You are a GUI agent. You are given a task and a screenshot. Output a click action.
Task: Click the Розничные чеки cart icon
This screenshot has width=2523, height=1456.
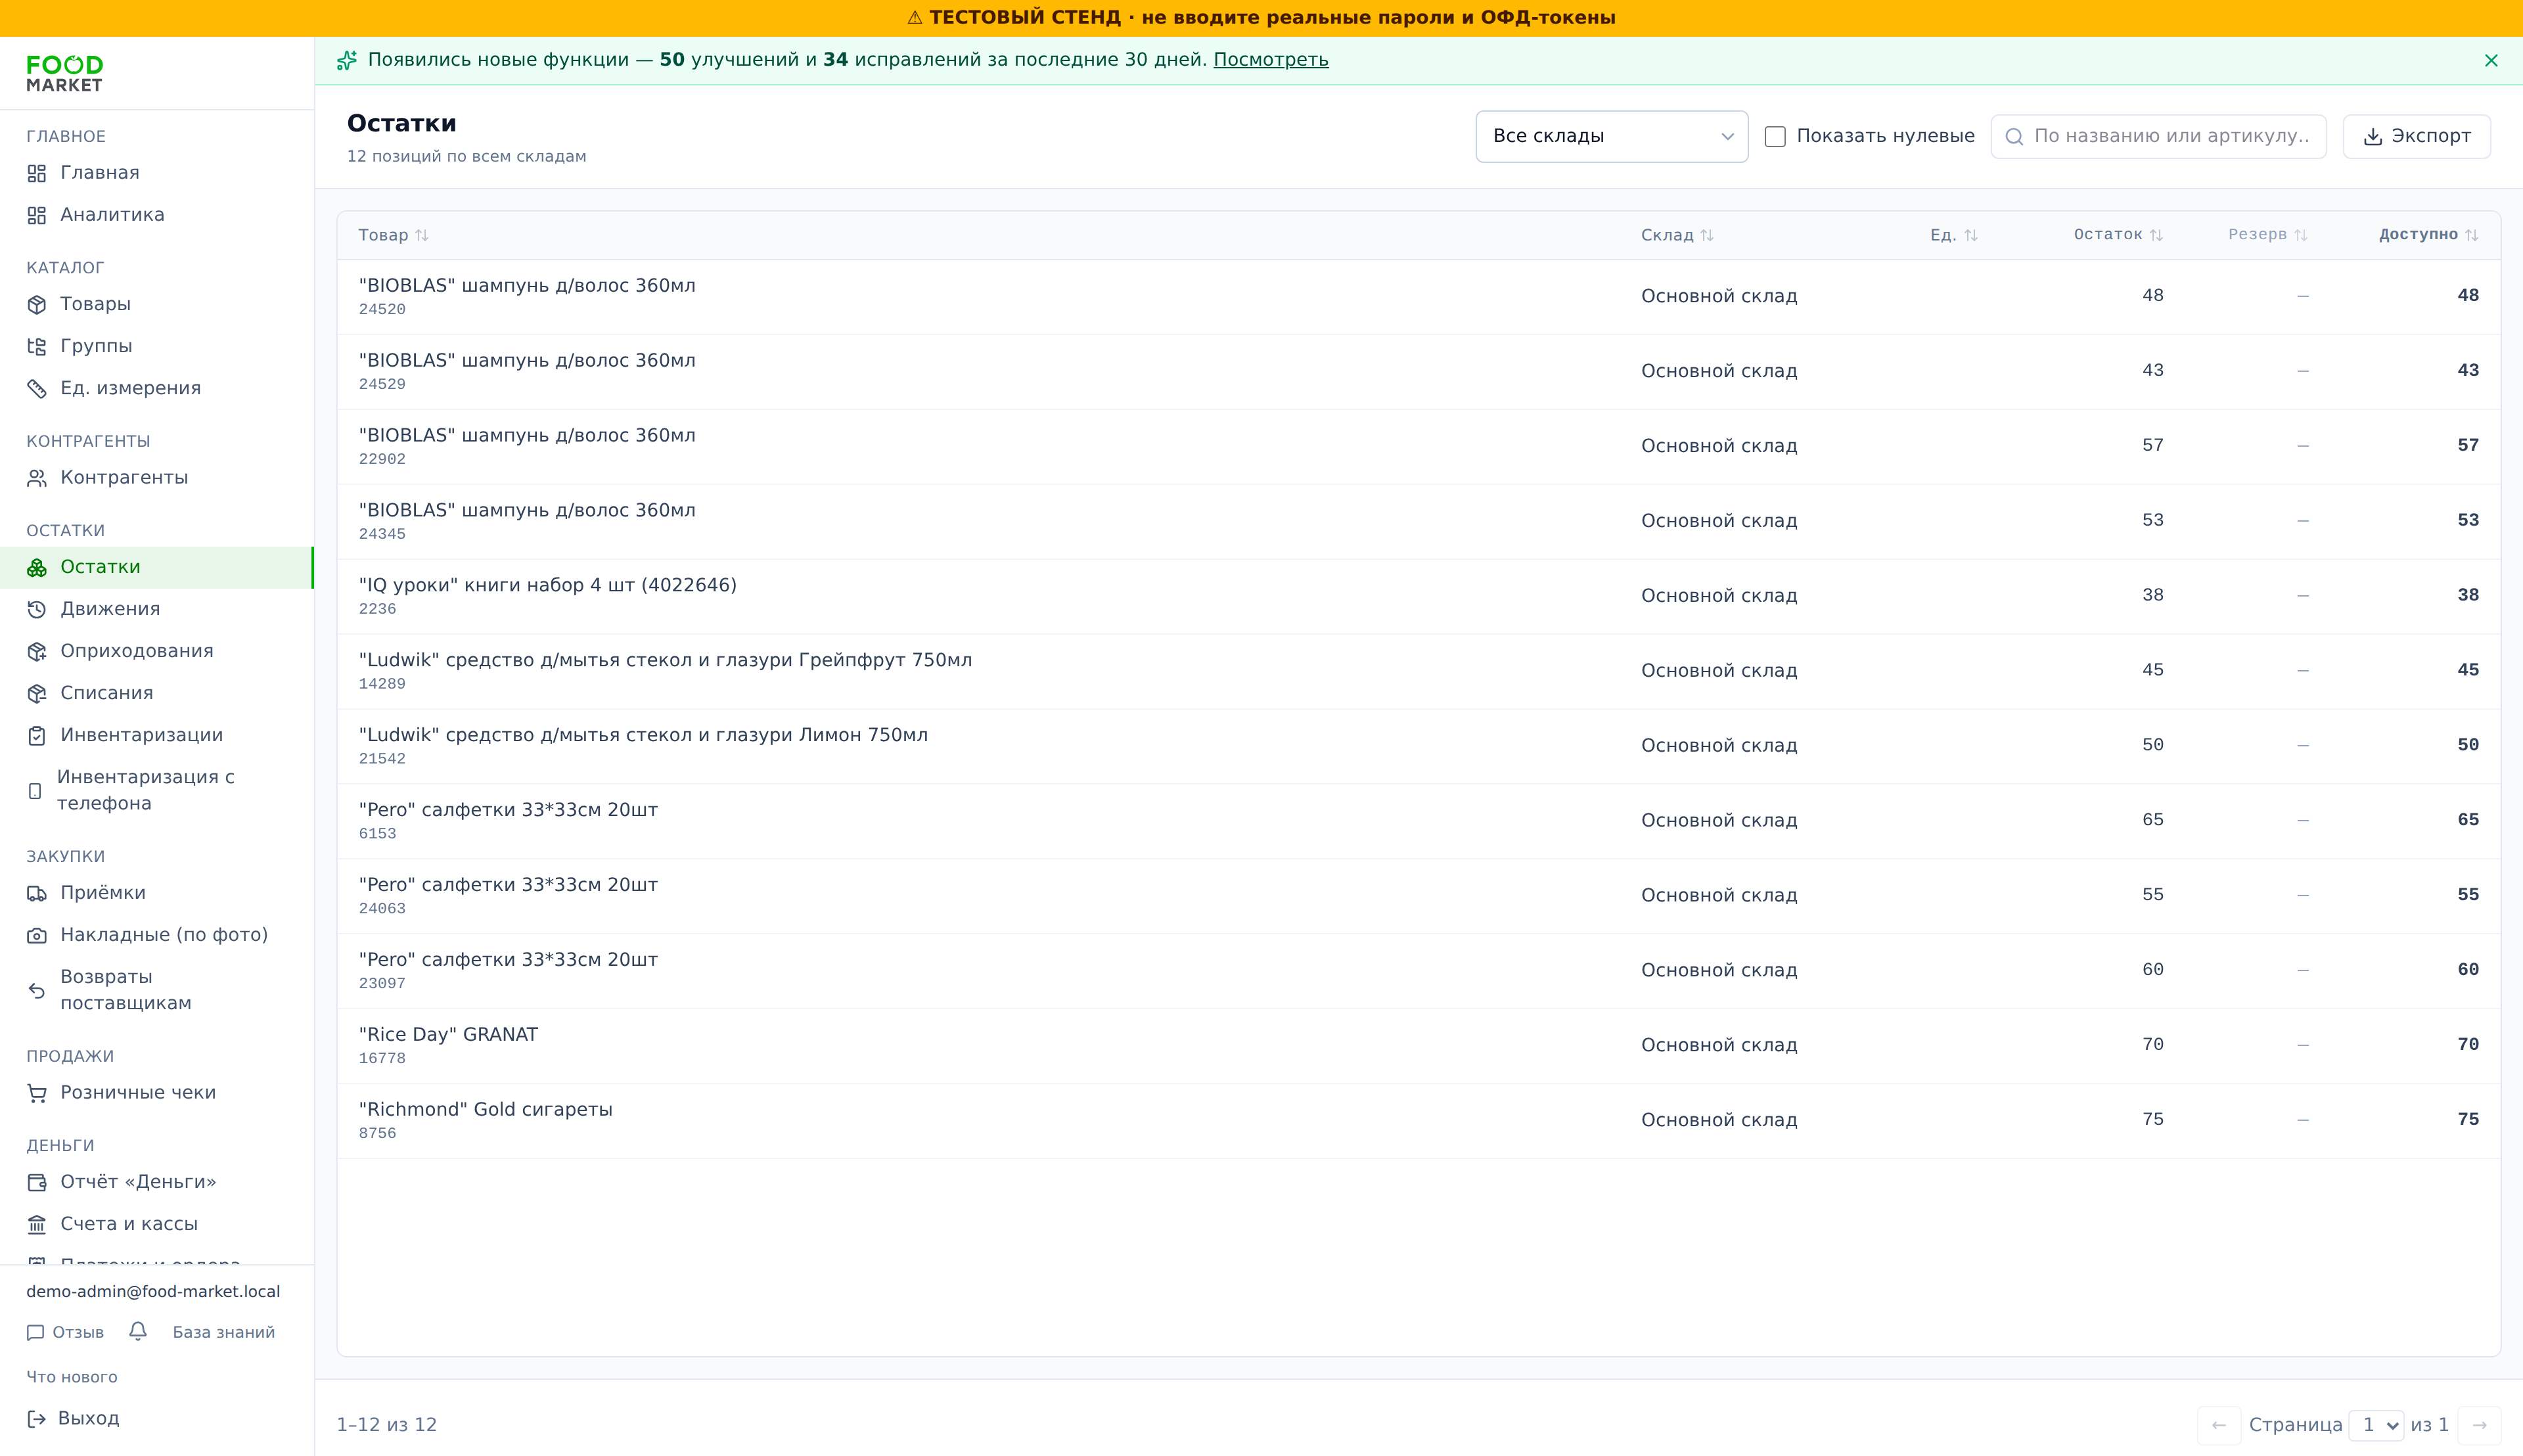click(37, 1093)
